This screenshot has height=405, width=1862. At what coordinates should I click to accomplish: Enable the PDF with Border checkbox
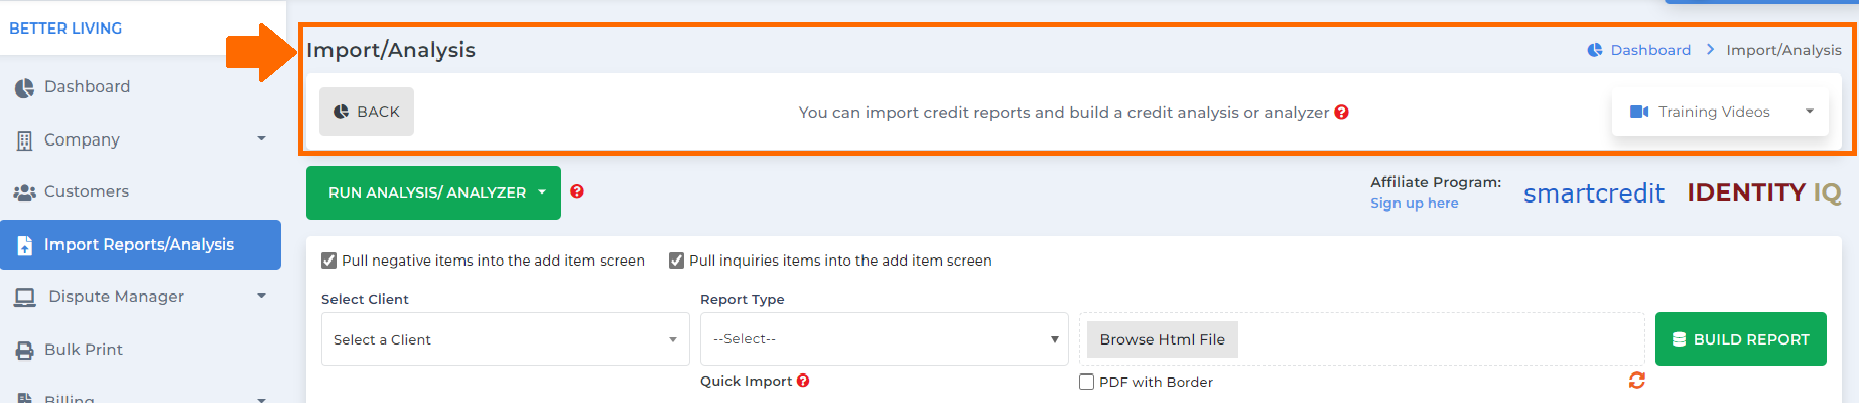coord(1086,382)
